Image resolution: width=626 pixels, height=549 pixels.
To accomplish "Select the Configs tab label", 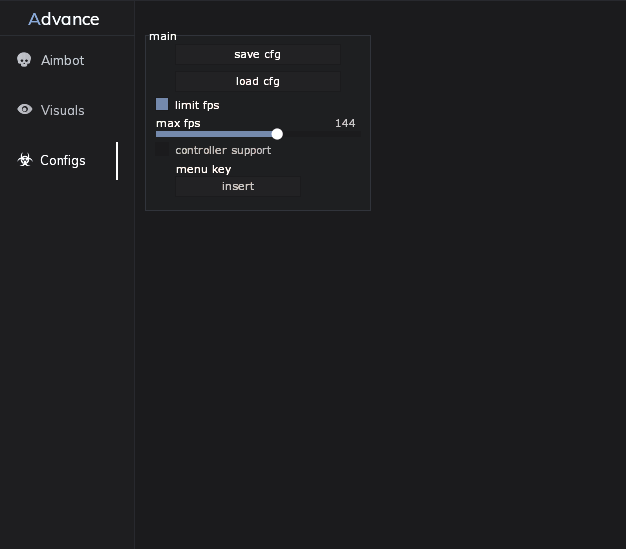I will tap(63, 161).
